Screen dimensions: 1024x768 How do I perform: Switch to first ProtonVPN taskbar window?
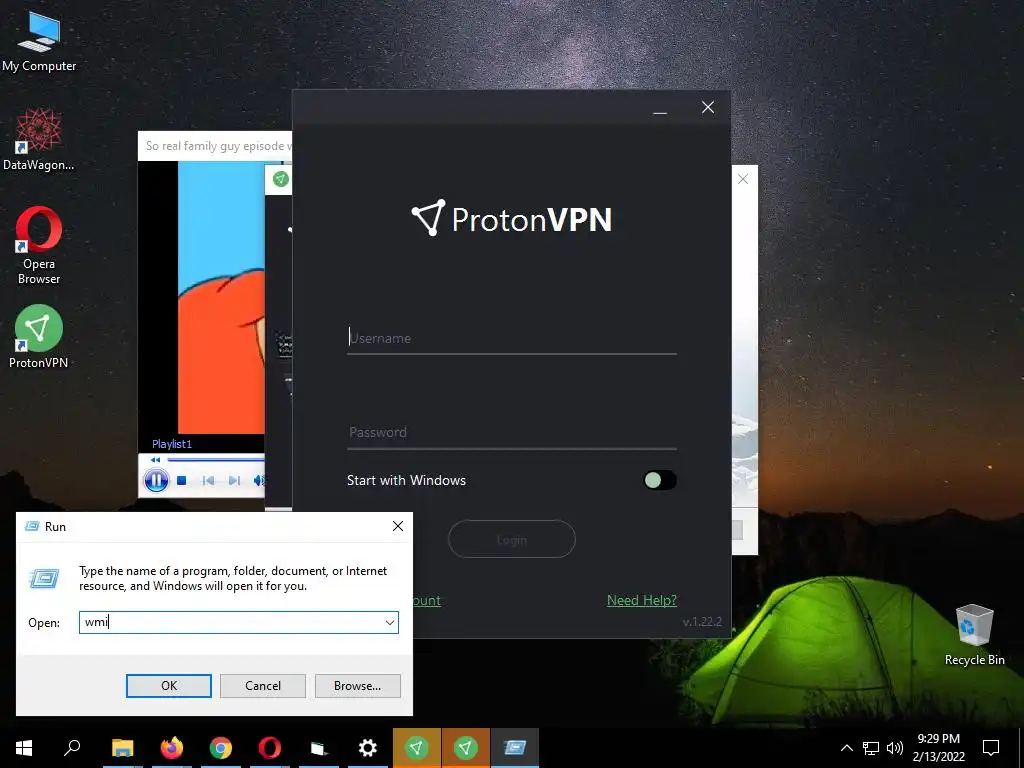(x=417, y=748)
